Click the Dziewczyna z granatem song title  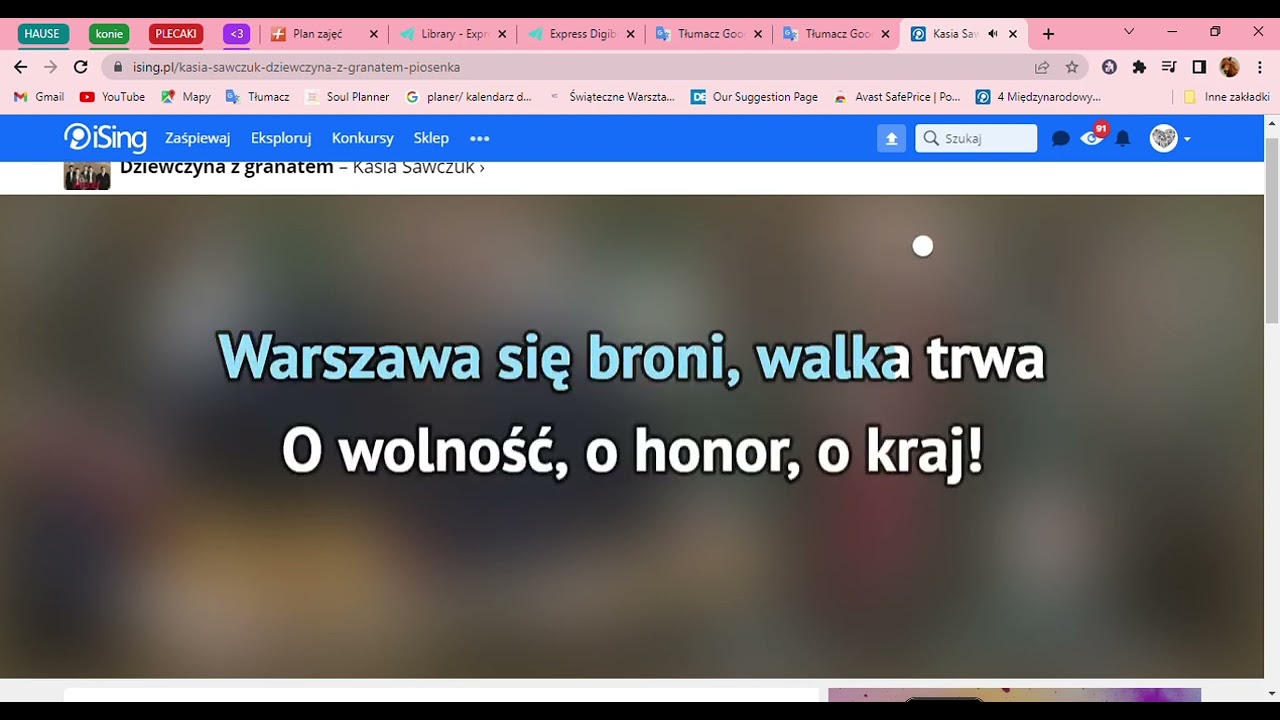click(227, 168)
